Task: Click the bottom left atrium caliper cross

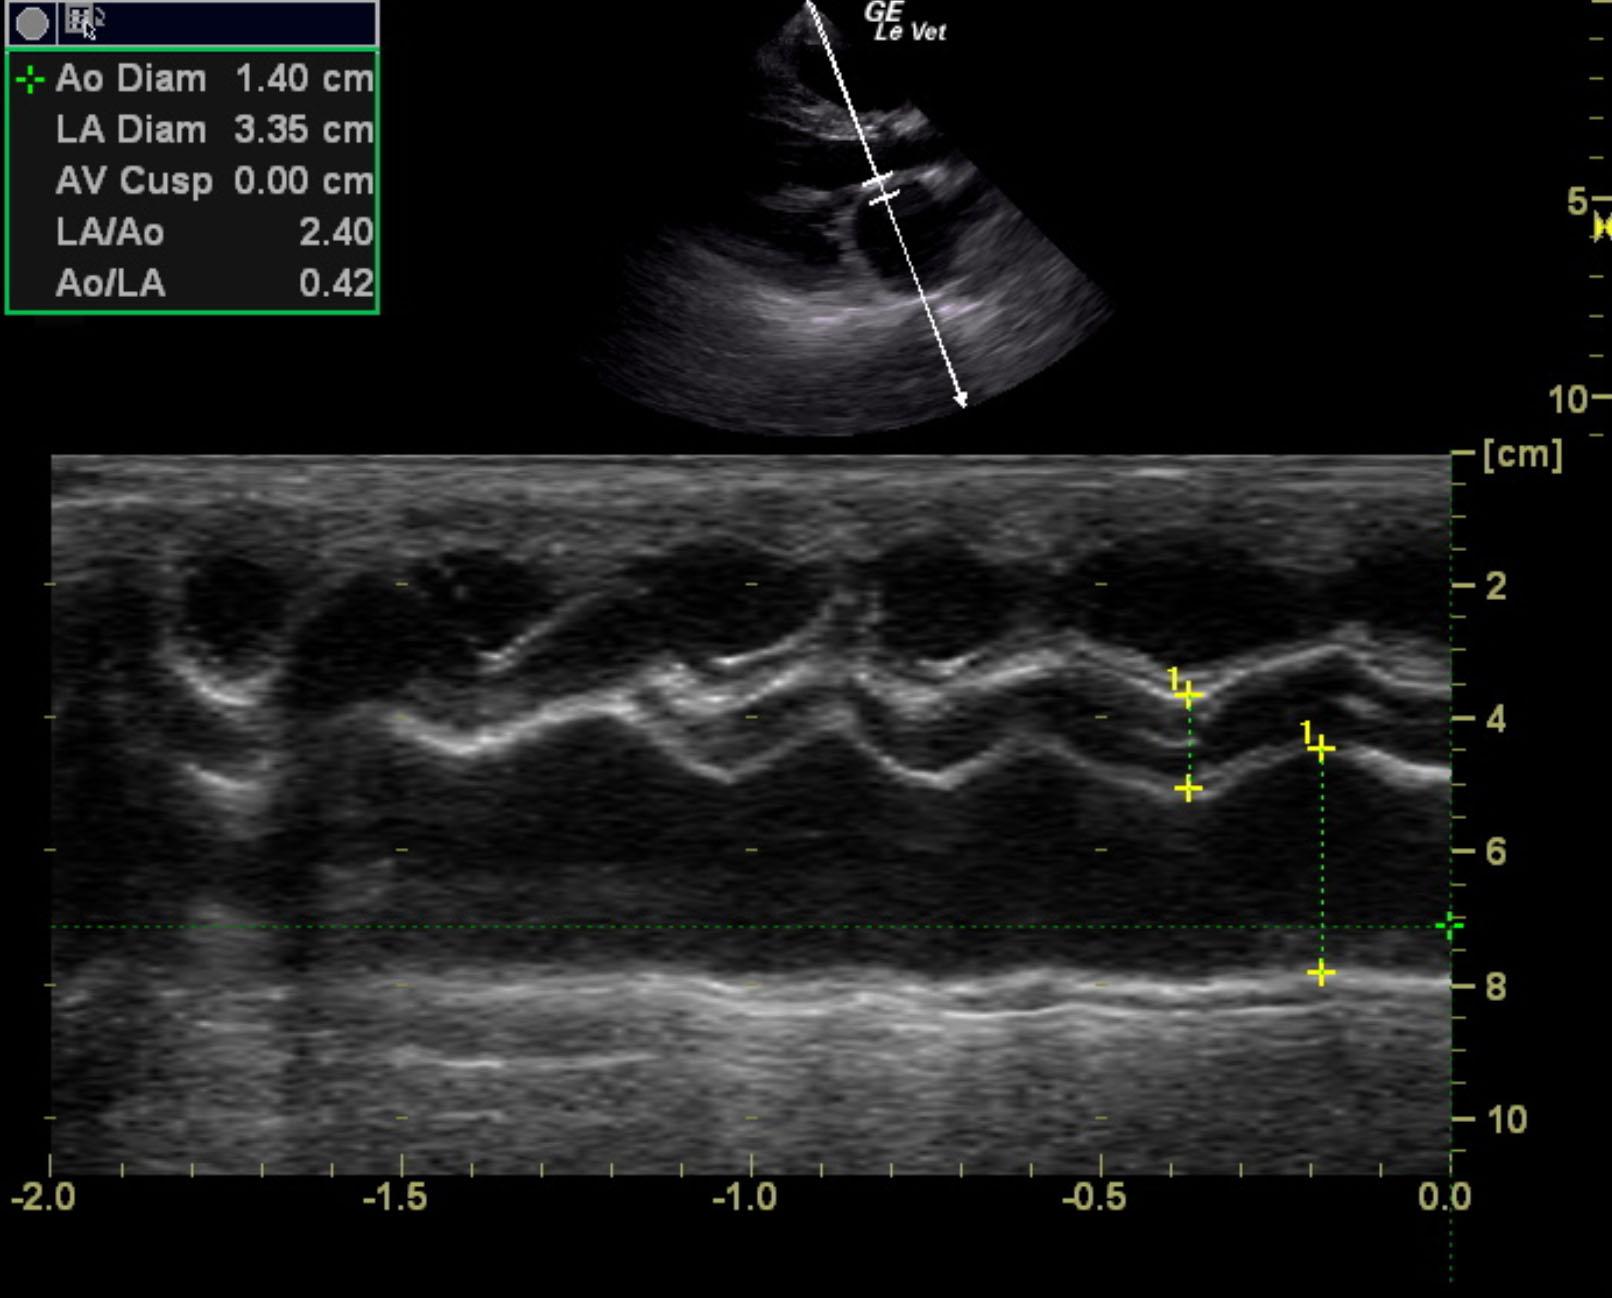Action: [x=1321, y=972]
